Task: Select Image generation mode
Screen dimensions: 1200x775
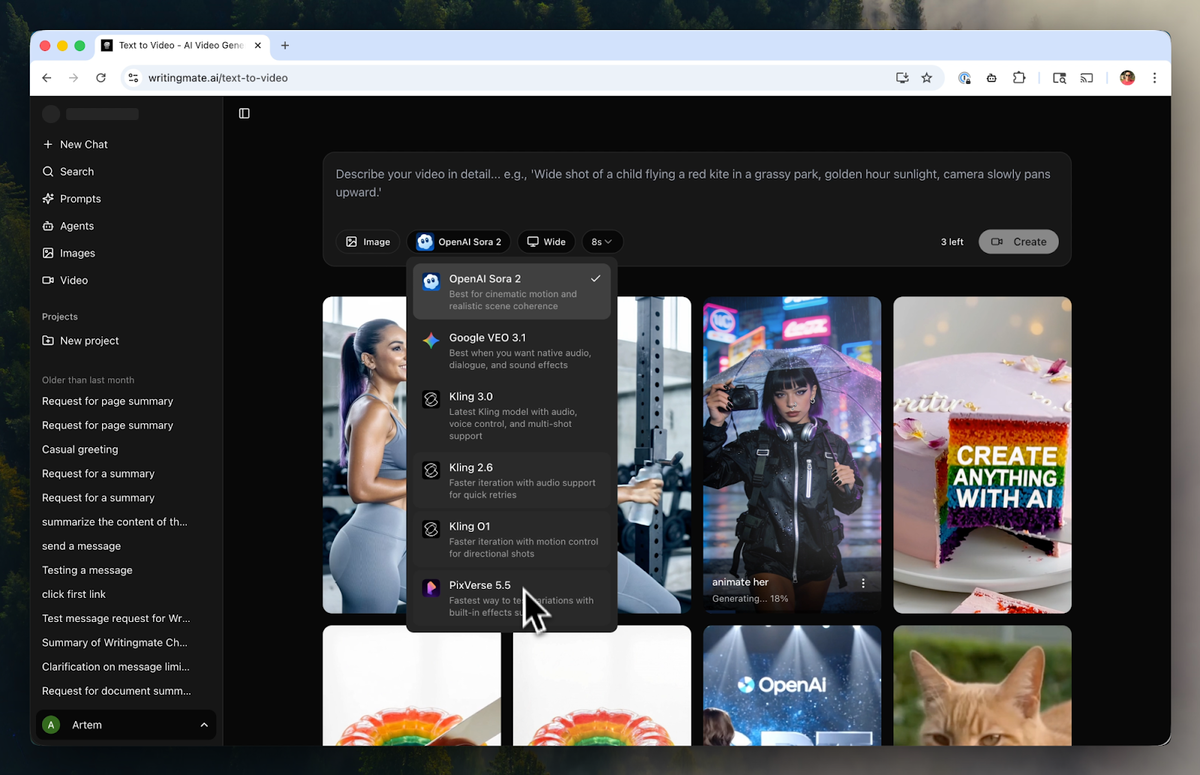Action: (368, 241)
